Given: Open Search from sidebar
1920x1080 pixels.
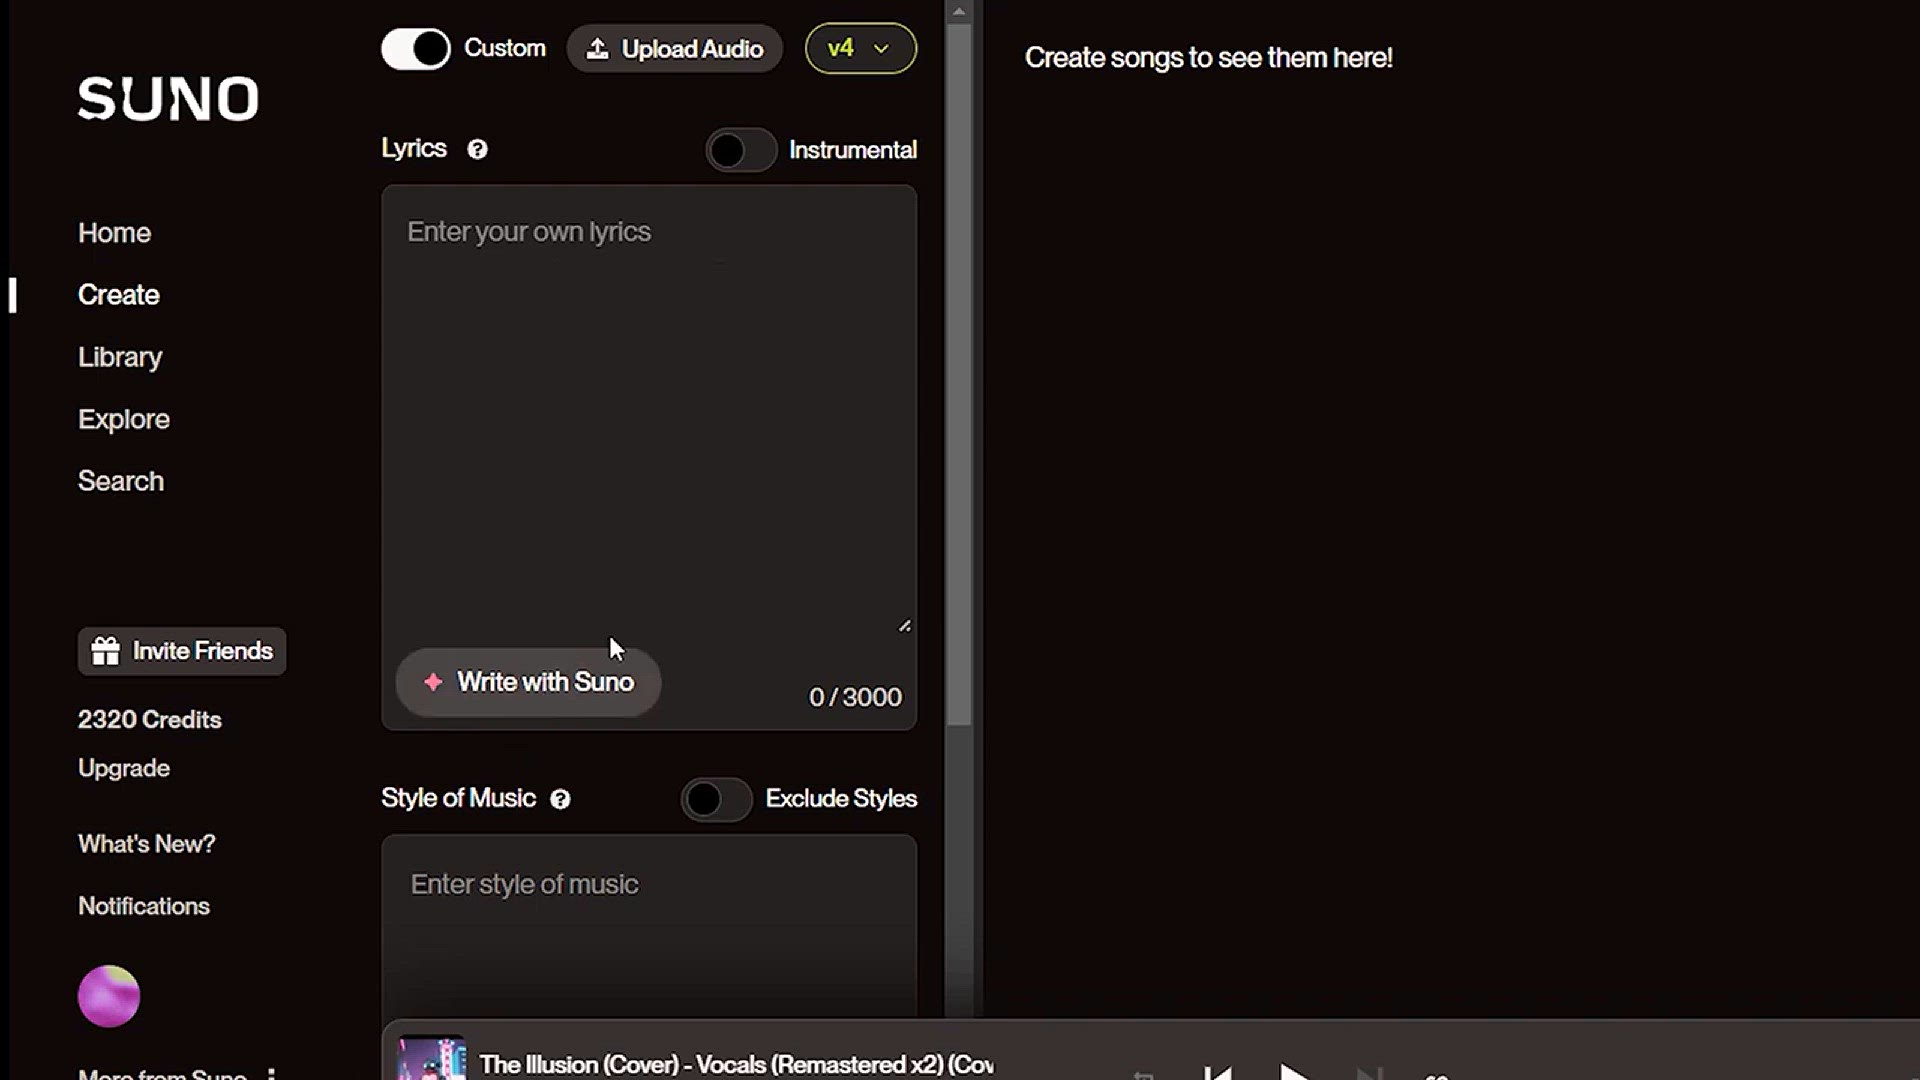Looking at the screenshot, I should coord(121,481).
